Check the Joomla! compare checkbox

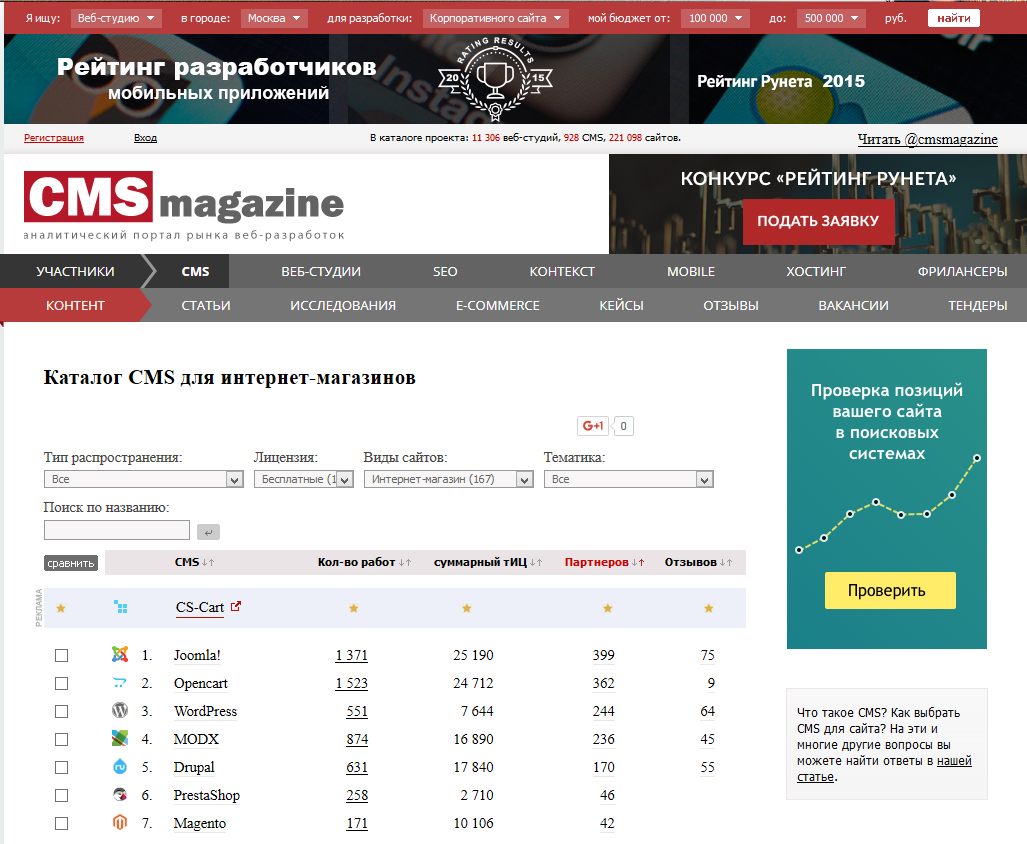pos(62,655)
